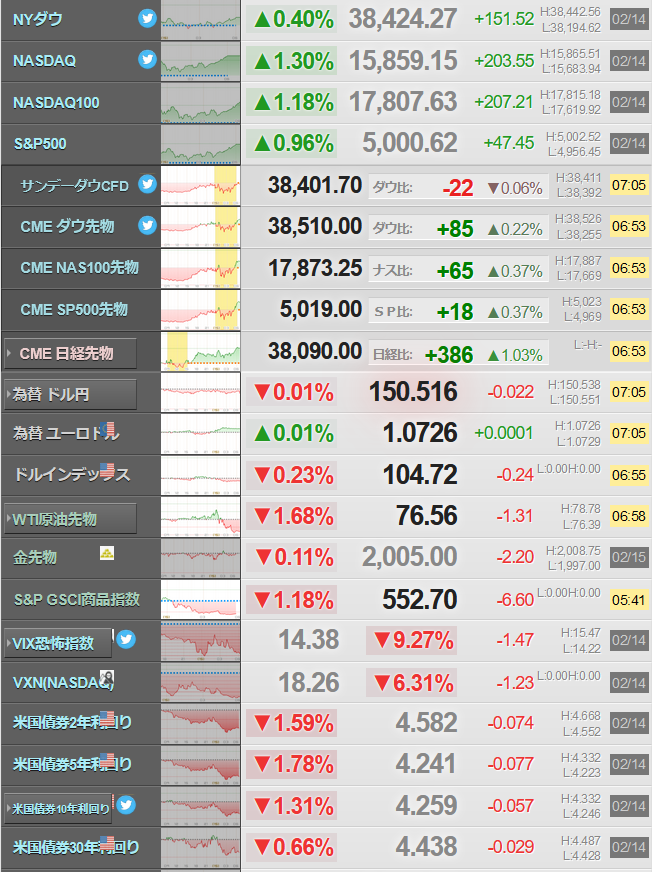Click the Twitter icon beside 米国債券10年利回り

(x=126, y=805)
